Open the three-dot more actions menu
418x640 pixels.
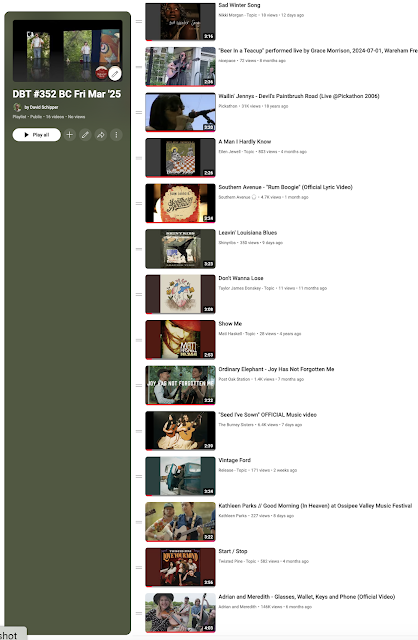pos(116,135)
